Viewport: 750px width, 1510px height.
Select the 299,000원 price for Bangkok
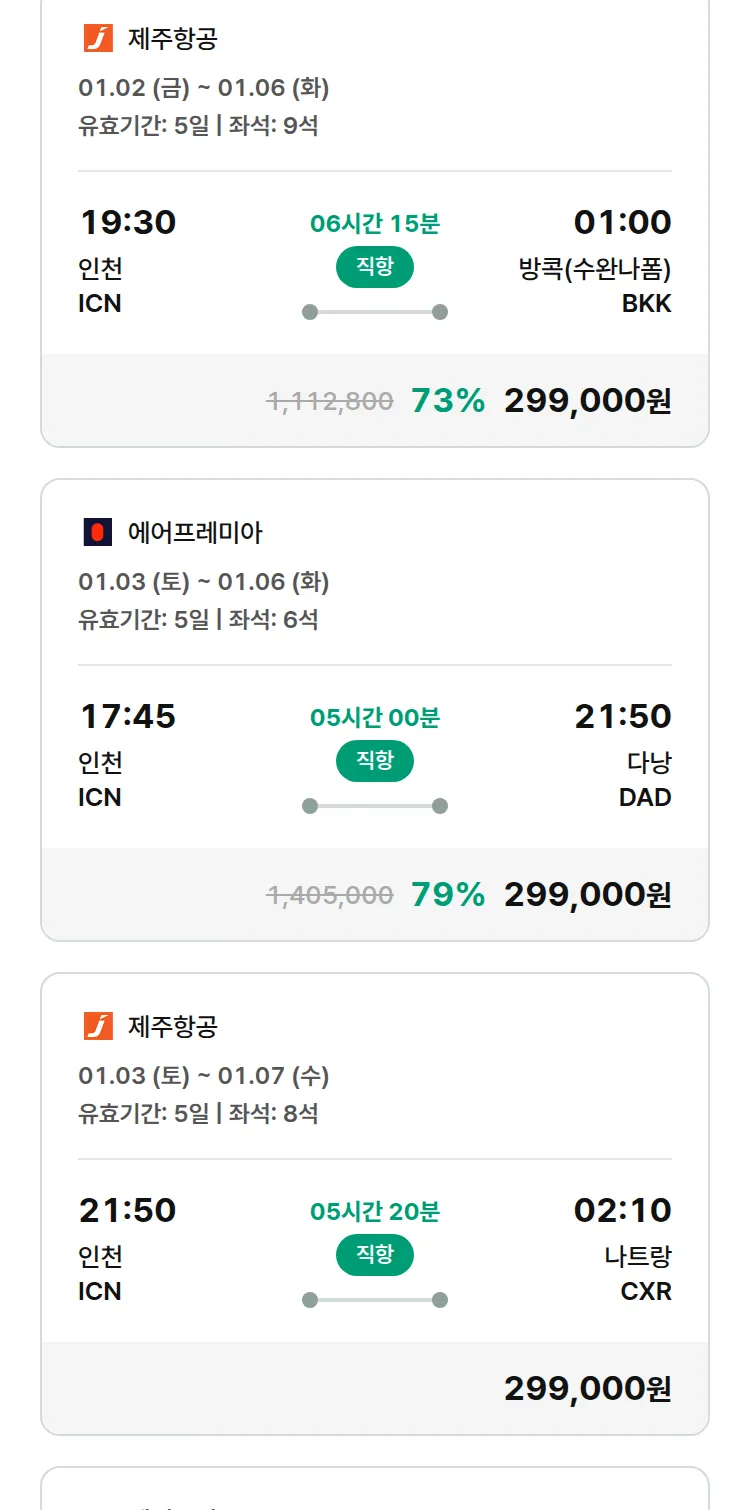coord(587,401)
